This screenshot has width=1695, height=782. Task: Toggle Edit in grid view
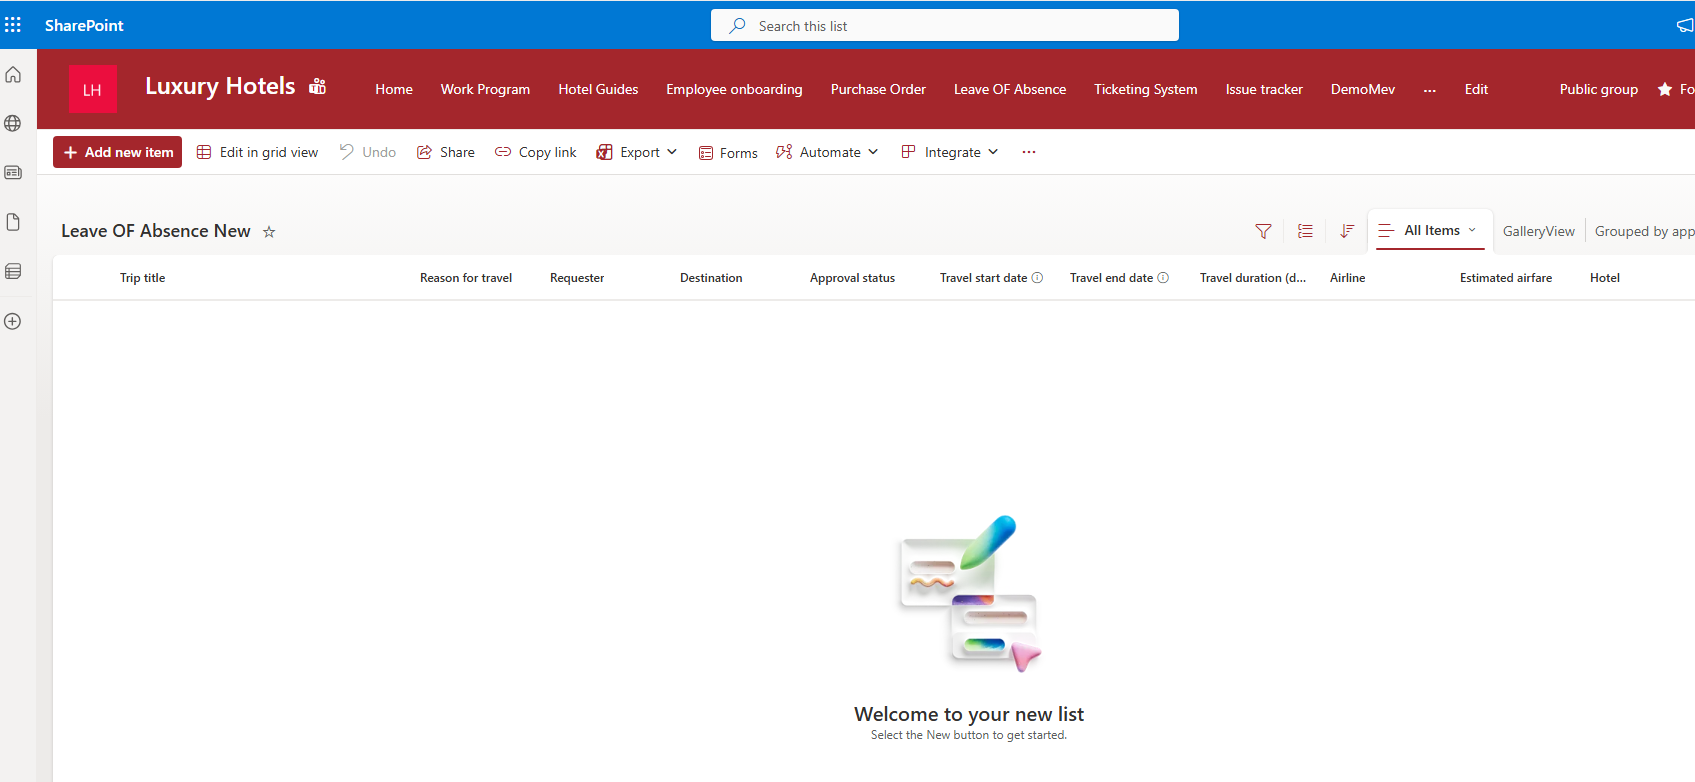pyautogui.click(x=258, y=152)
